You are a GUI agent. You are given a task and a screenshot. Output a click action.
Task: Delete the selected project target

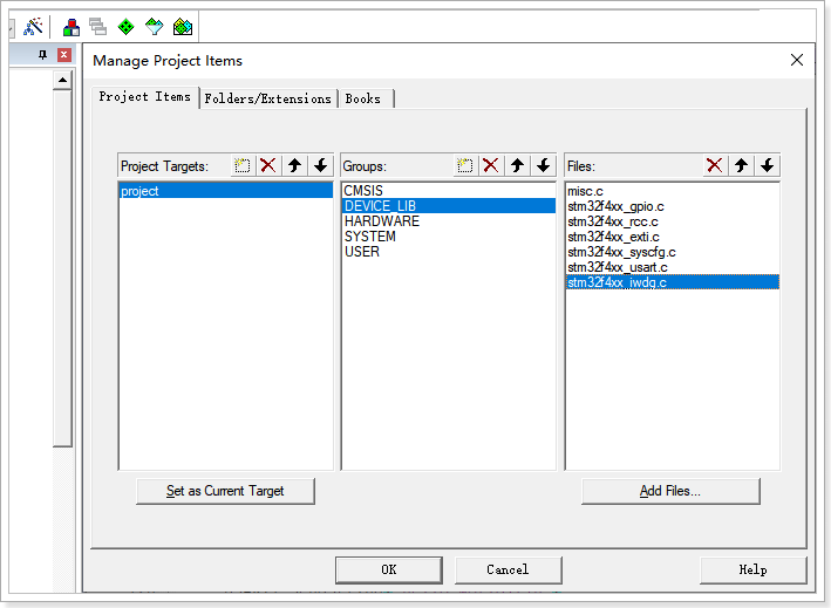tap(268, 165)
